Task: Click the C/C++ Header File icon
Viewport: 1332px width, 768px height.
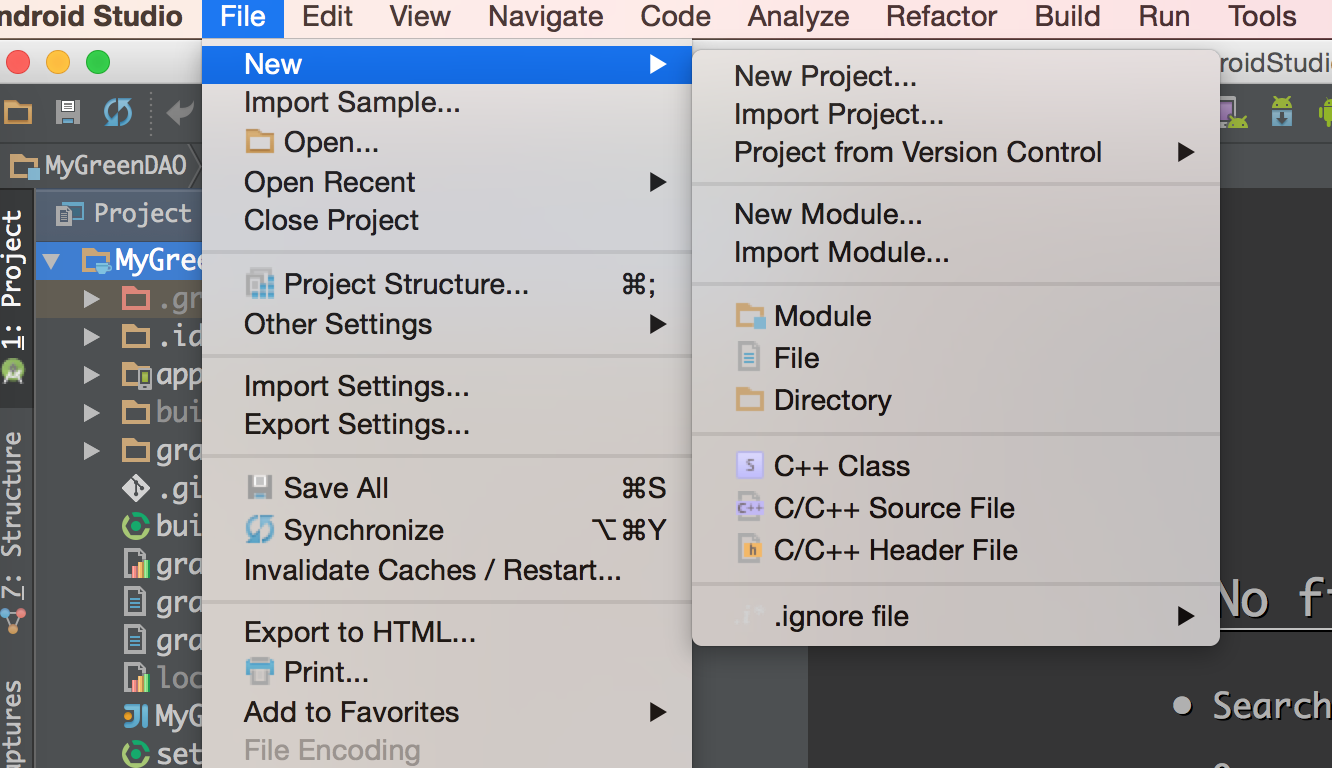Action: [x=749, y=550]
